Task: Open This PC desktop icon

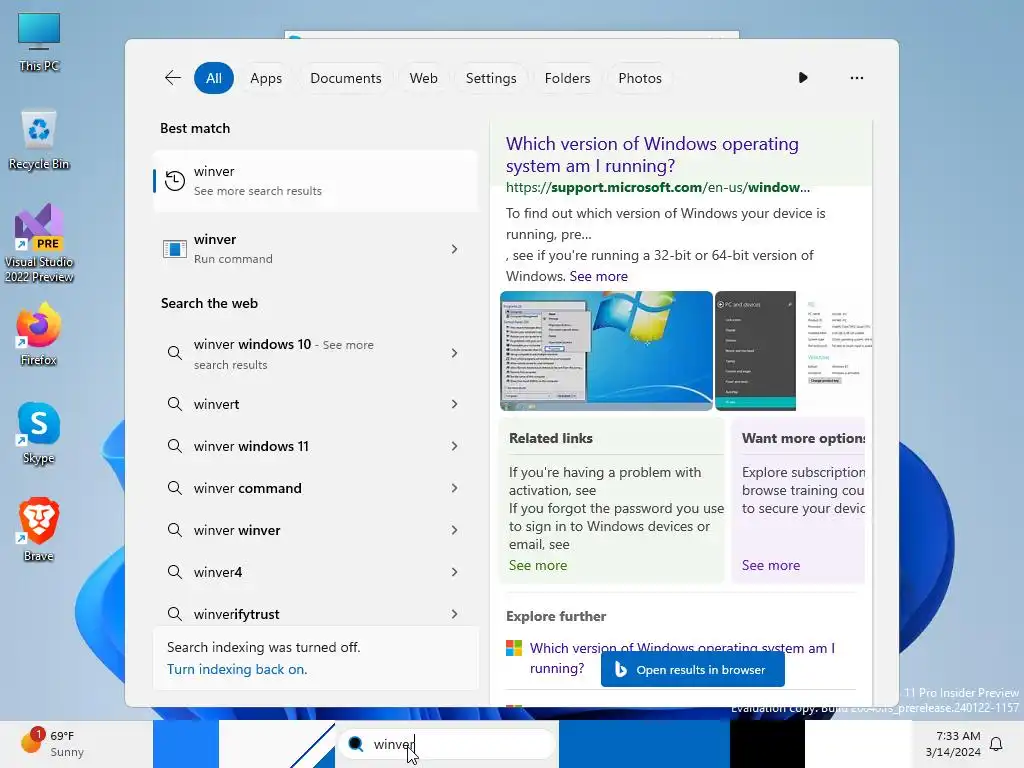Action: point(39,42)
